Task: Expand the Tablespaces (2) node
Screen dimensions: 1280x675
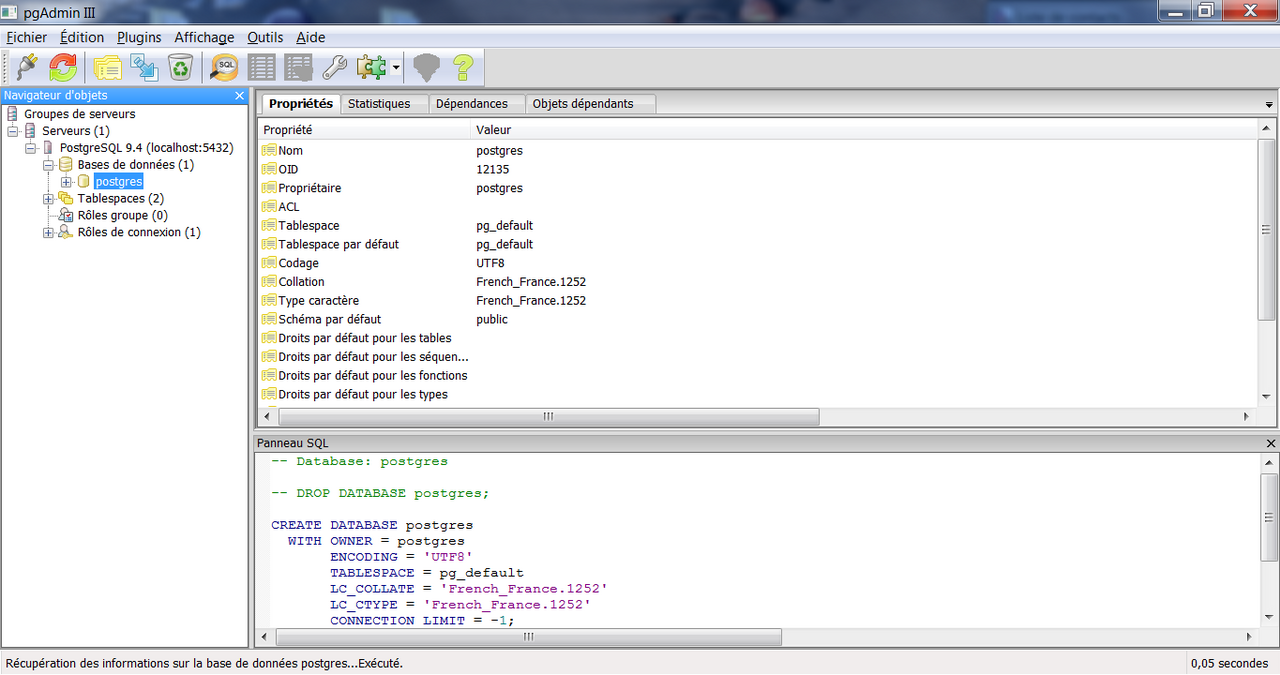Action: 49,199
